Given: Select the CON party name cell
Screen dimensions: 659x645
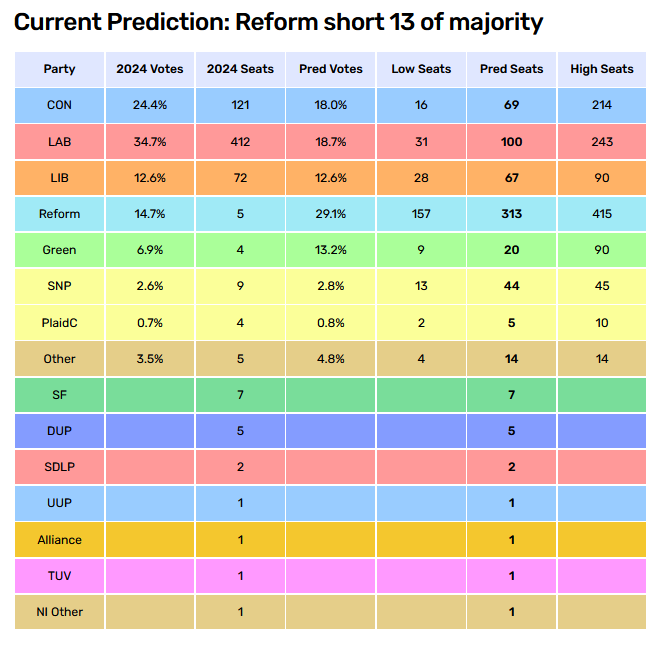Looking at the screenshot, I should pos(59,105).
